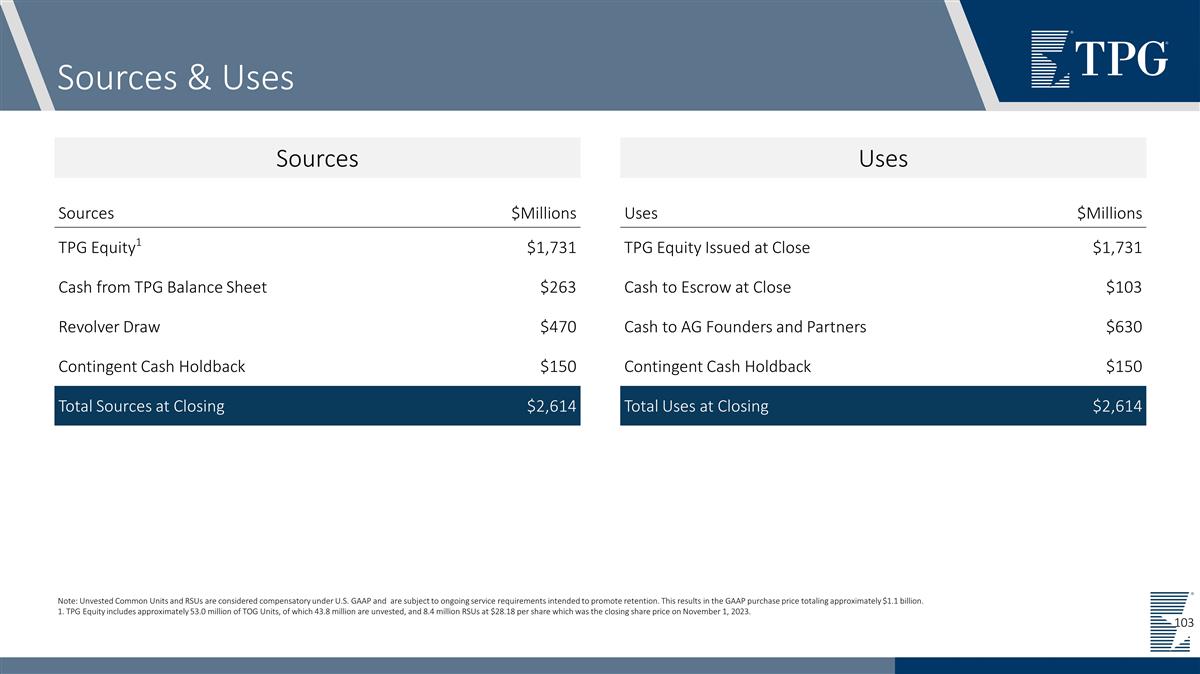Click the page number 103
This screenshot has width=1200, height=674.
[x=1183, y=623]
